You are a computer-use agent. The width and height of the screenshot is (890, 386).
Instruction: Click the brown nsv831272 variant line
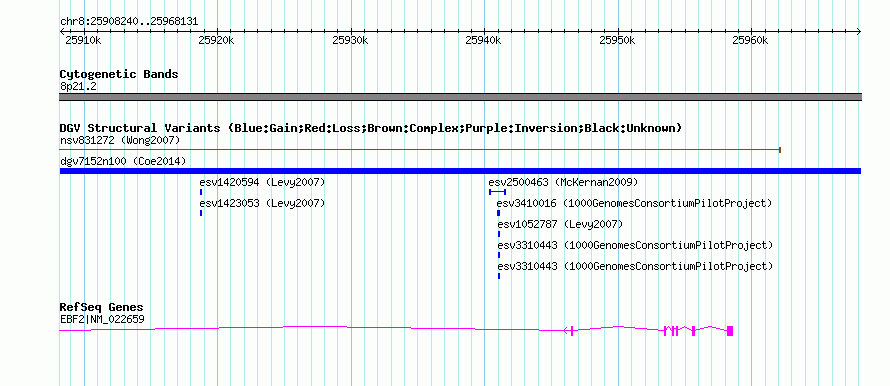pyautogui.click(x=421, y=150)
